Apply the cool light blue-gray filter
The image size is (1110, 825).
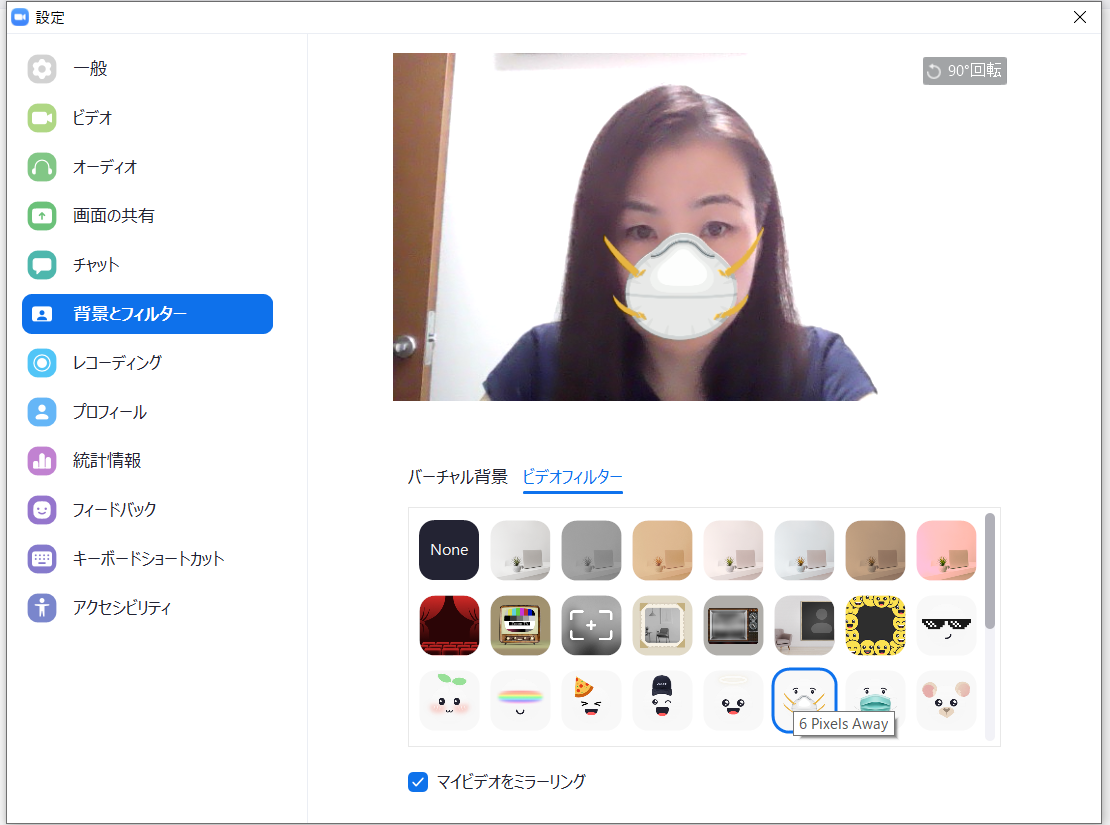coord(804,550)
